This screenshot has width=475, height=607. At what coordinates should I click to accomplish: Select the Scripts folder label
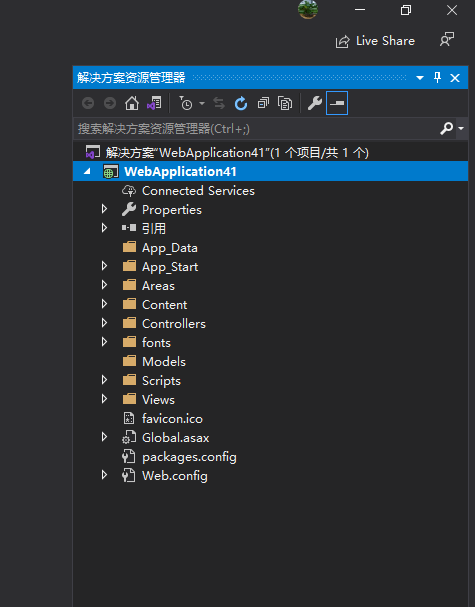click(161, 381)
